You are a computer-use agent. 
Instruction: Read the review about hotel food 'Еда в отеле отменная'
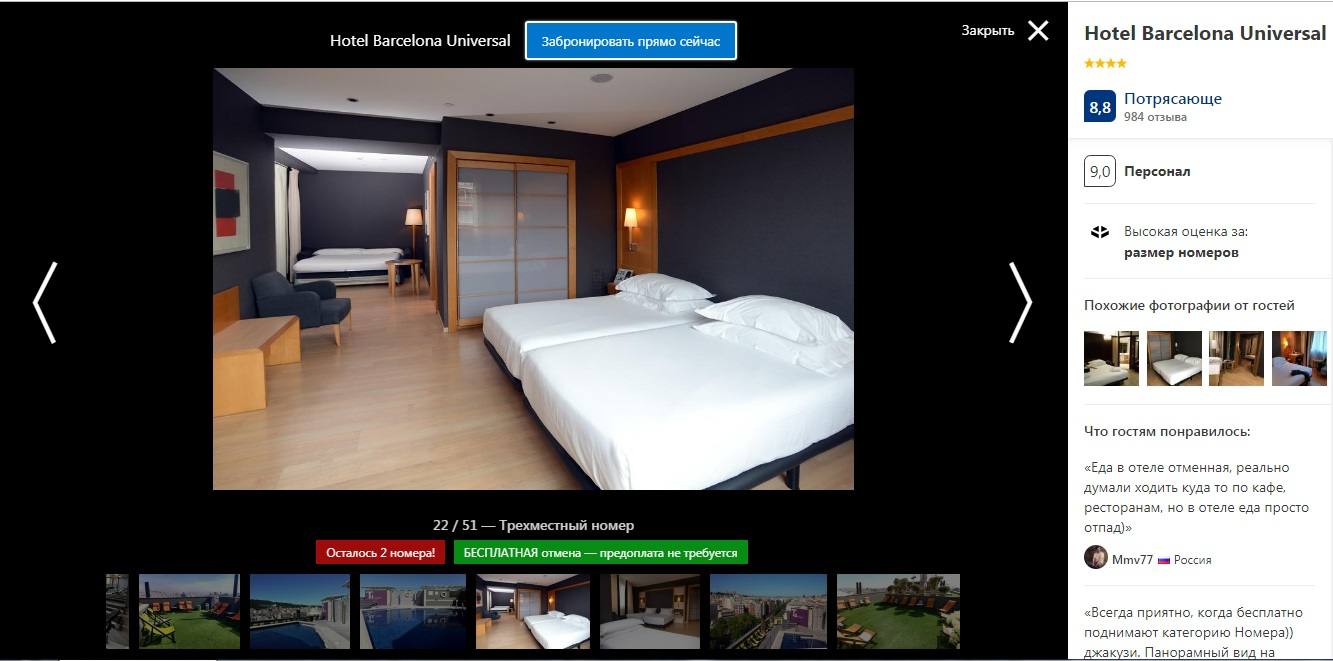coord(1196,497)
